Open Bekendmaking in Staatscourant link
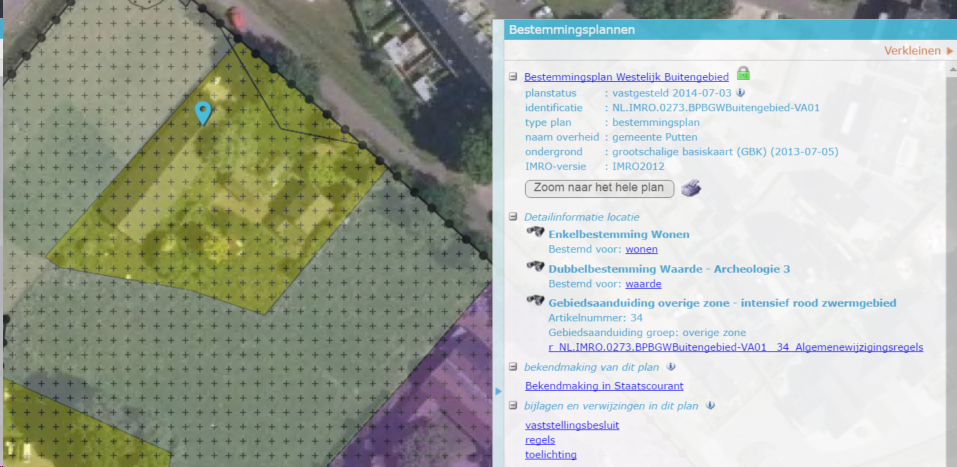The image size is (957, 467). pyautogui.click(x=604, y=386)
